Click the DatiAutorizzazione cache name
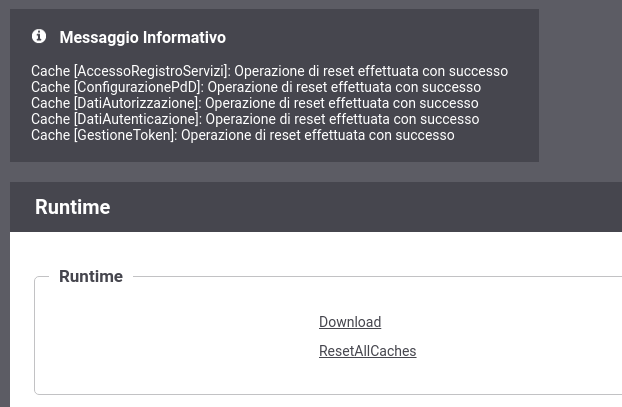The image size is (622, 407). coord(136,103)
